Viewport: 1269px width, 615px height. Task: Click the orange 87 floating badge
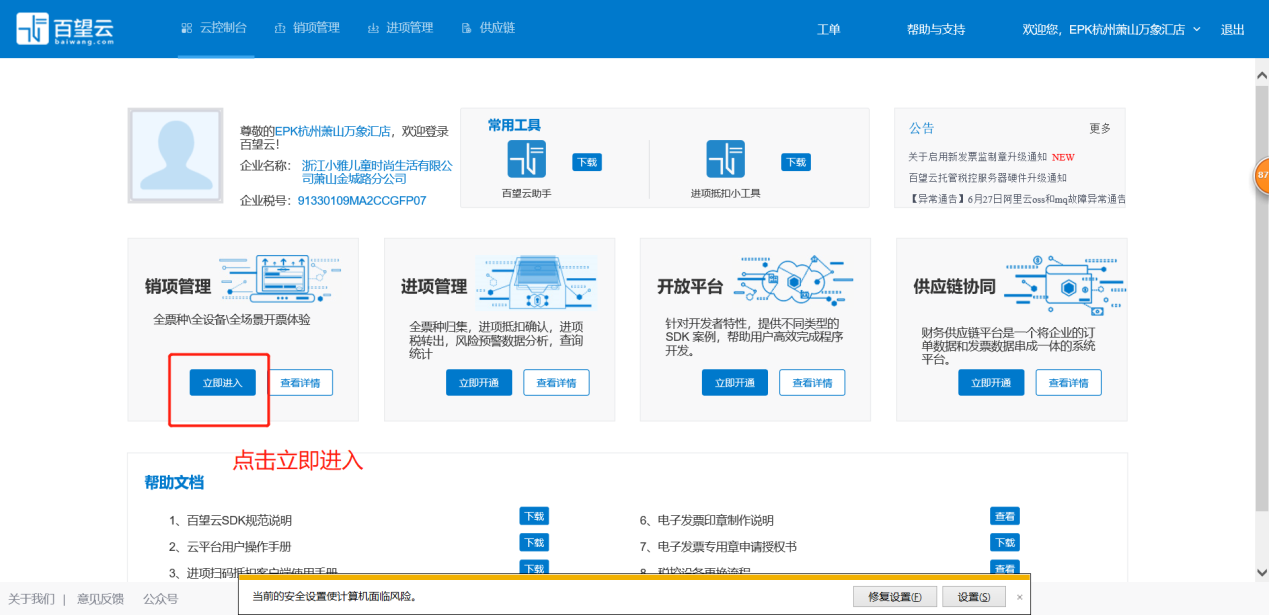pos(1261,175)
